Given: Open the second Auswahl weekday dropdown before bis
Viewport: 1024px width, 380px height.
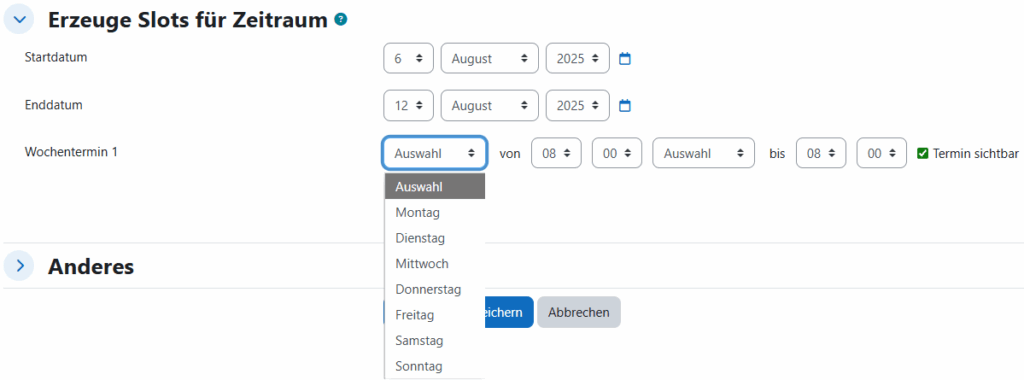Looking at the screenshot, I should (x=703, y=153).
